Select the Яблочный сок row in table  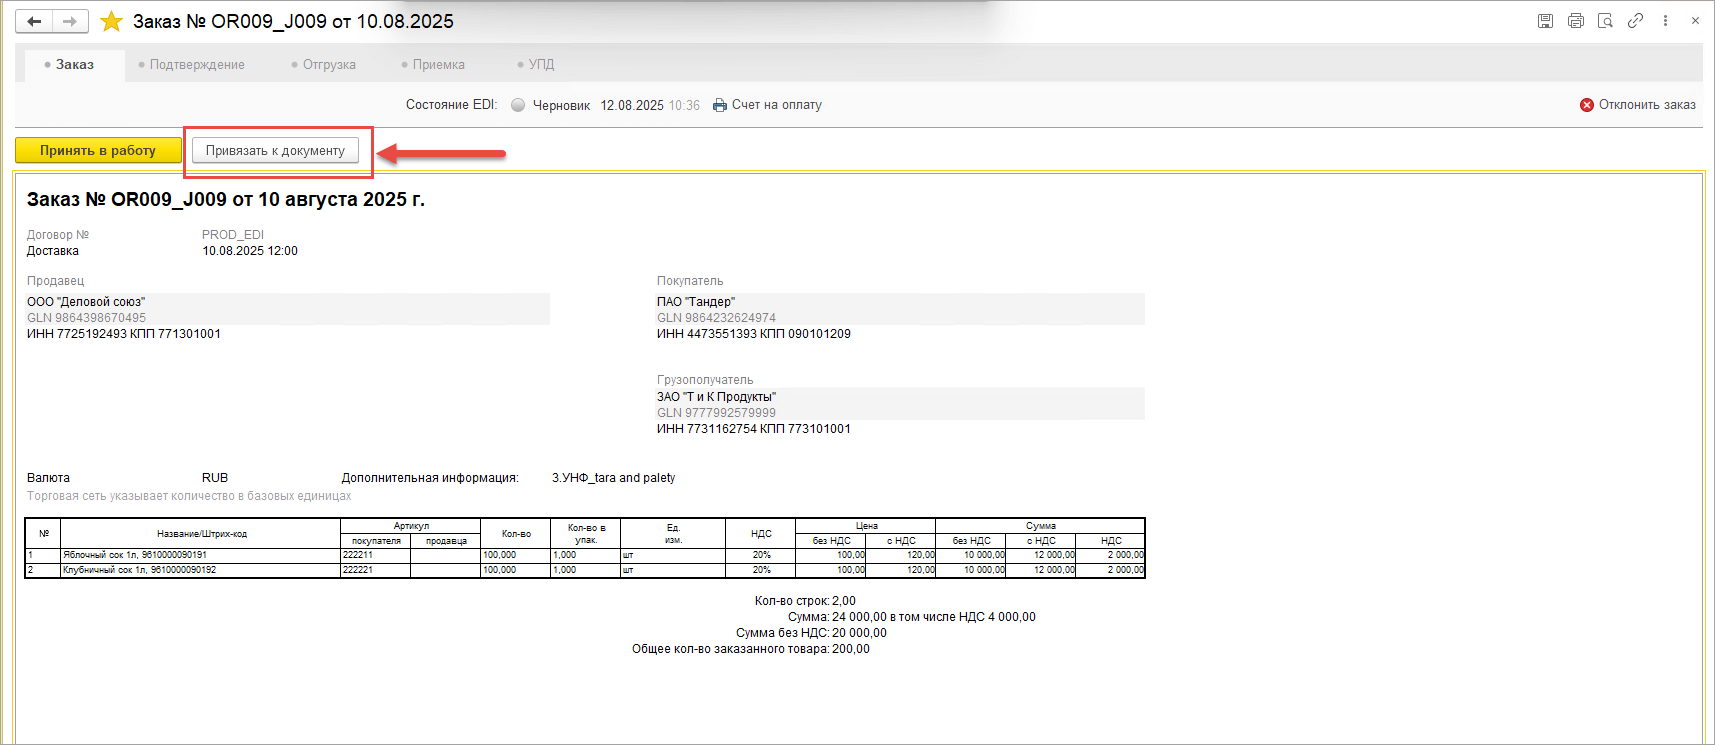[135, 555]
